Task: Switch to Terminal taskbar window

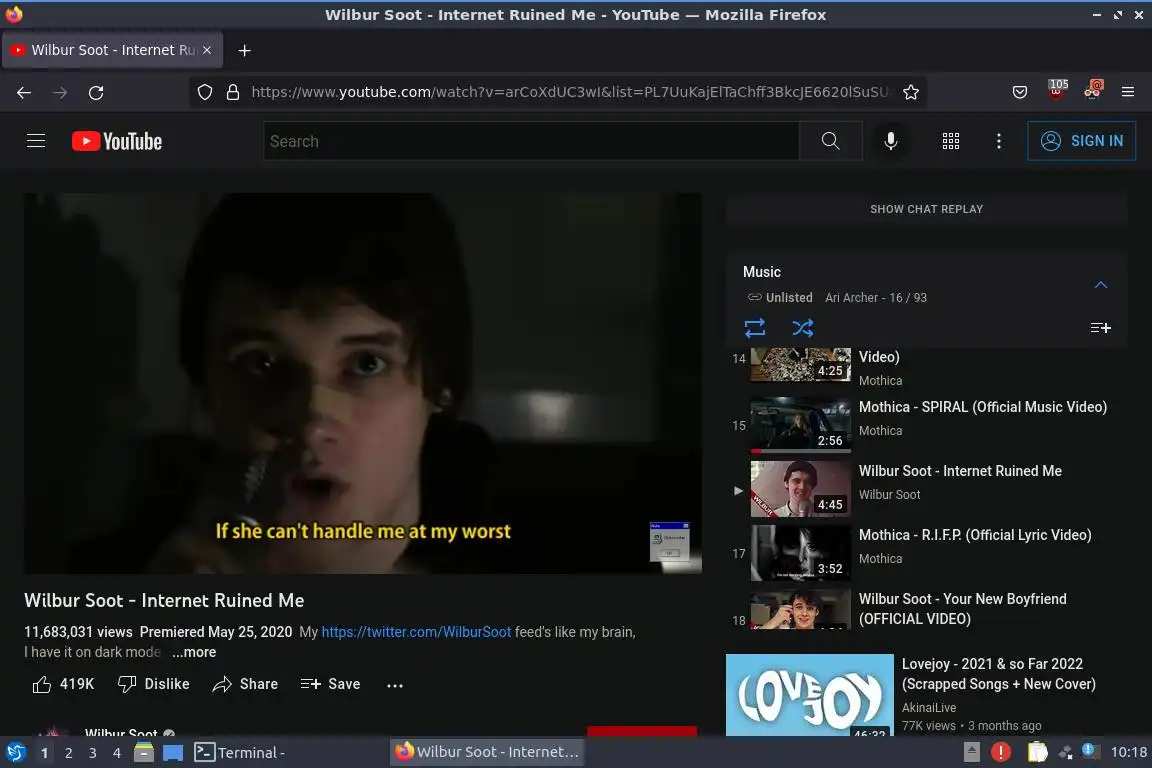Action: (x=240, y=752)
